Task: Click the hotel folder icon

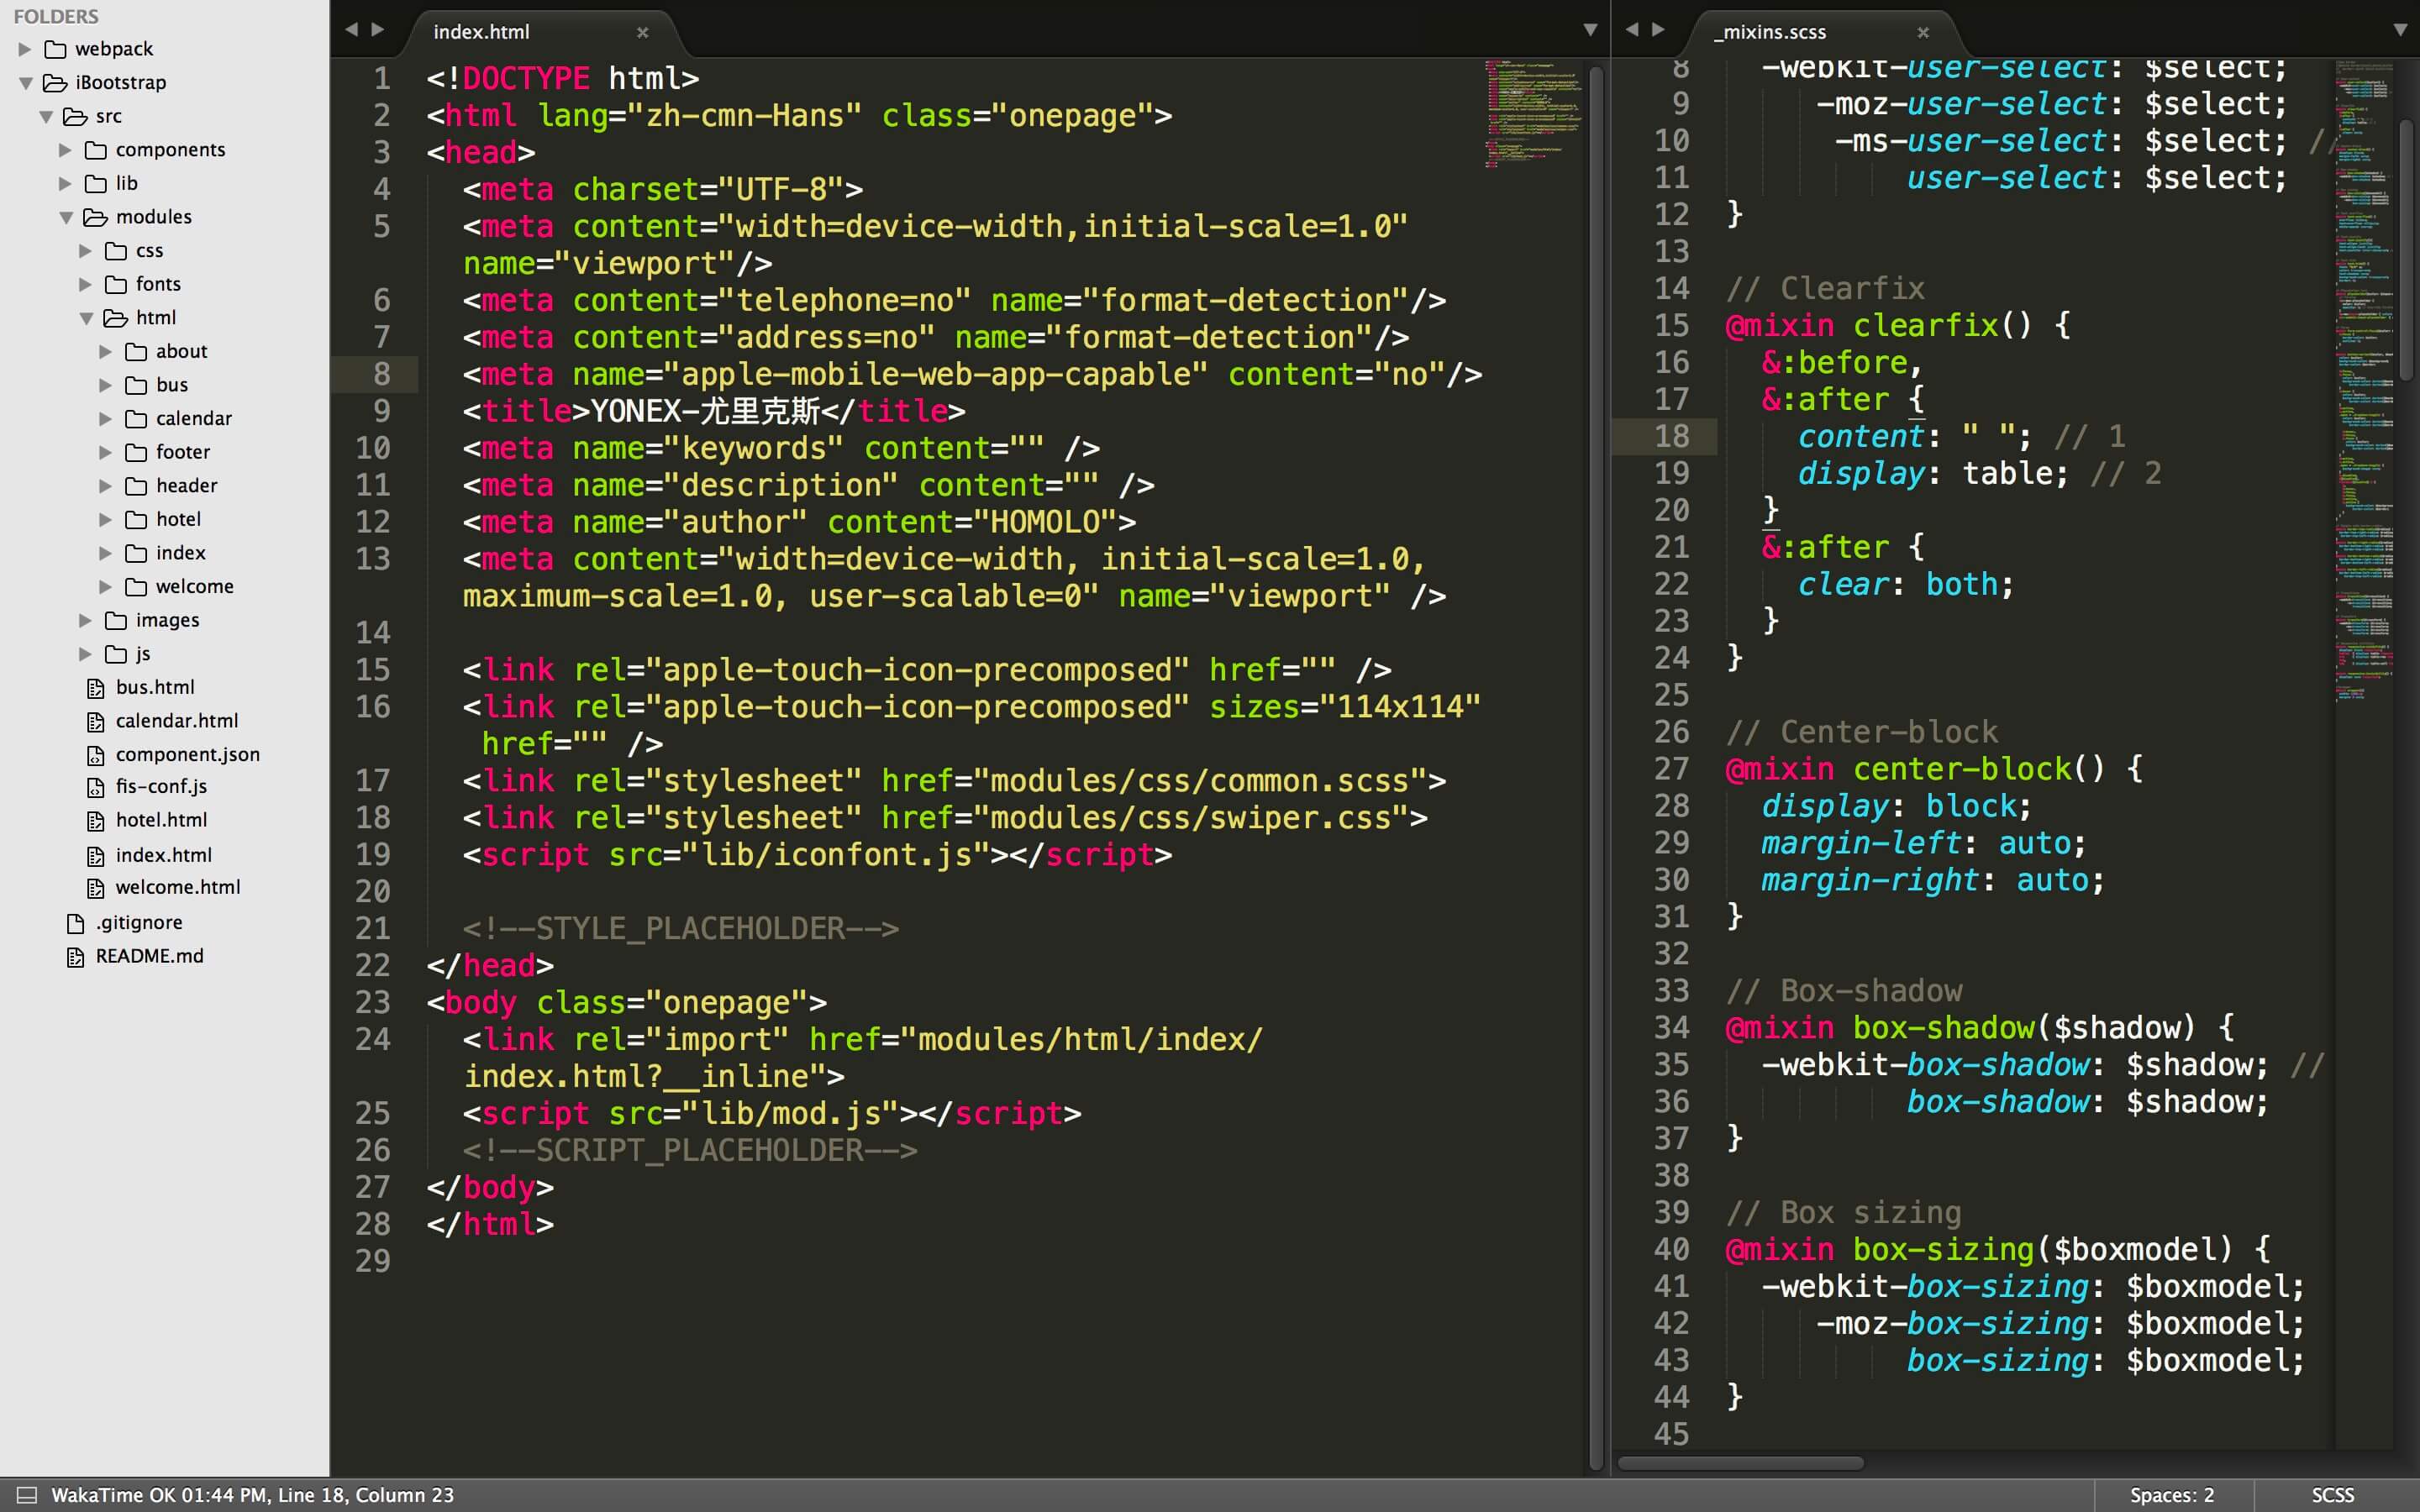Action: (136, 520)
